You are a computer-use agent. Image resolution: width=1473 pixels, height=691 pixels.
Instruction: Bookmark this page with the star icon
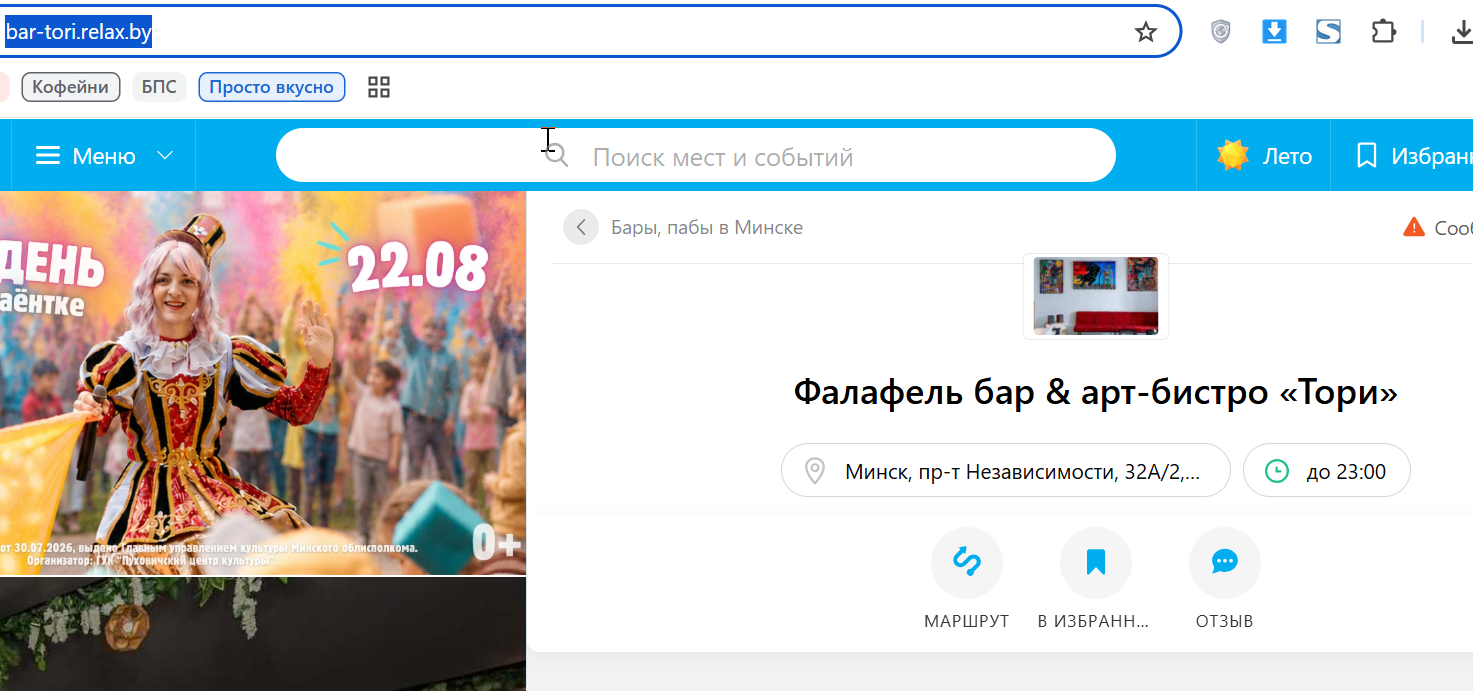point(1146,32)
